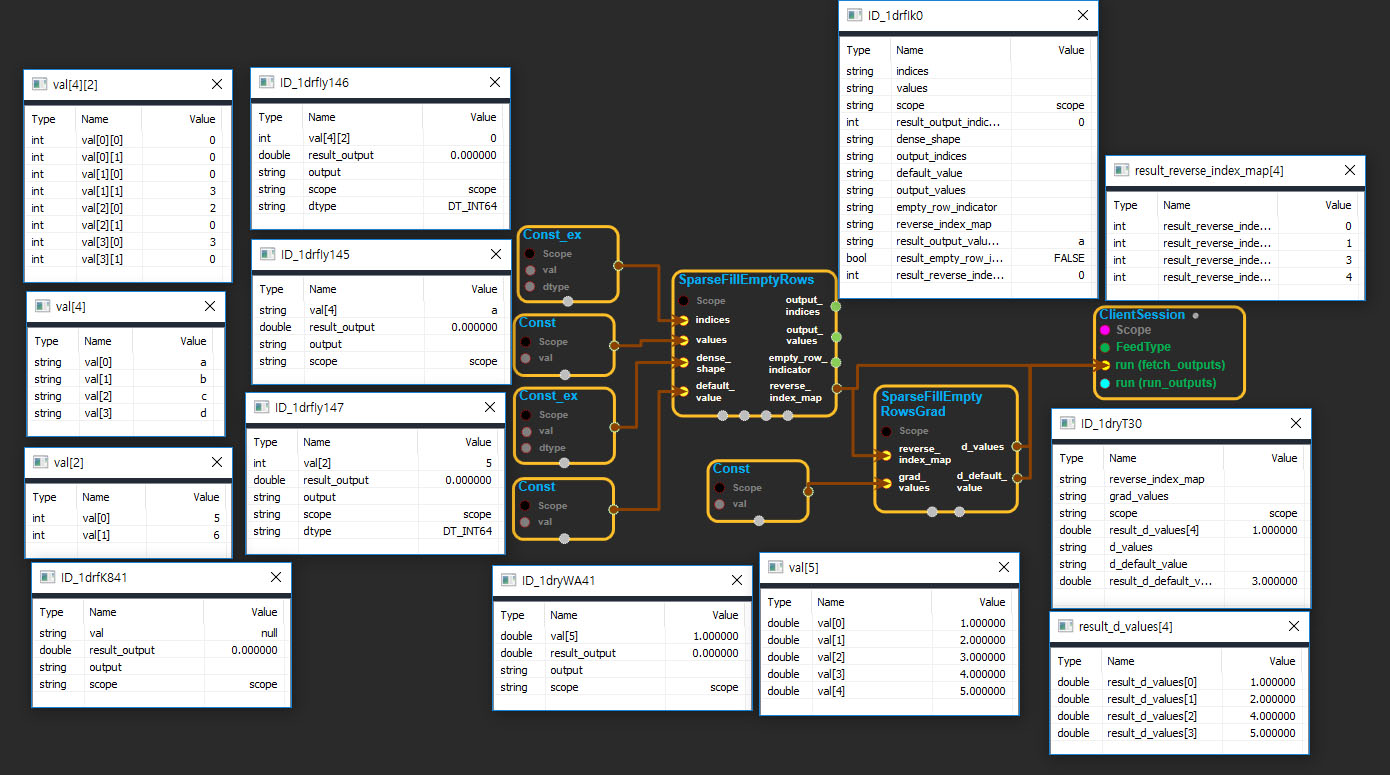This screenshot has width=1390, height=775.
Task: Click the Scope pin on SparseFillEmptyRows node
Action: click(x=684, y=301)
